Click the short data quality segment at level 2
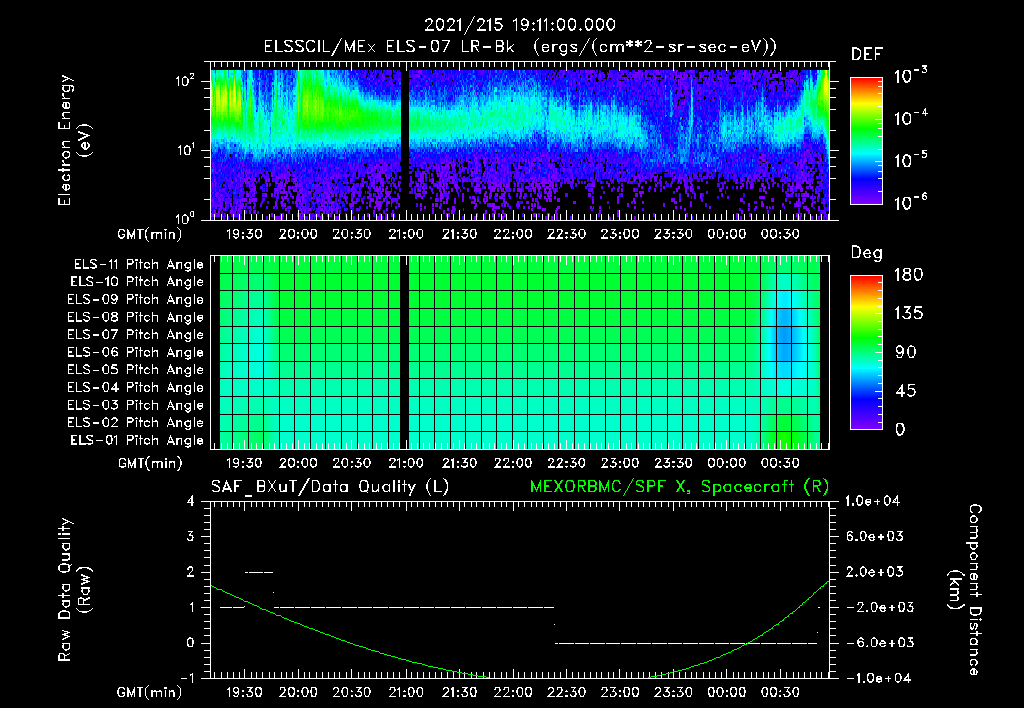 tap(259, 572)
